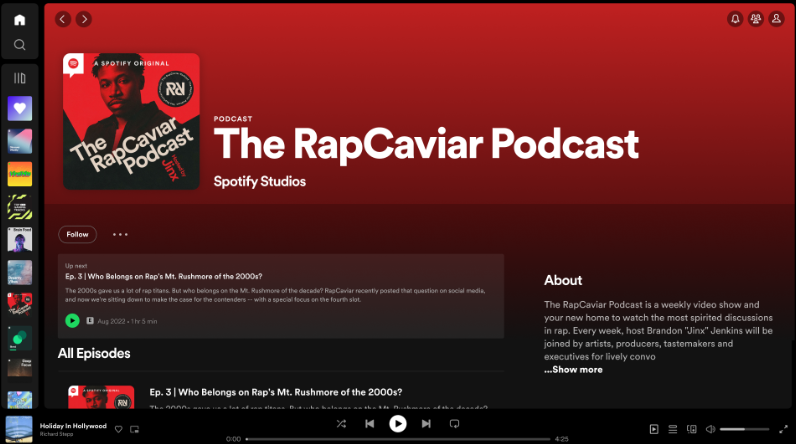Seek along the song progress bar
This screenshot has width=796, height=444.
[398, 439]
